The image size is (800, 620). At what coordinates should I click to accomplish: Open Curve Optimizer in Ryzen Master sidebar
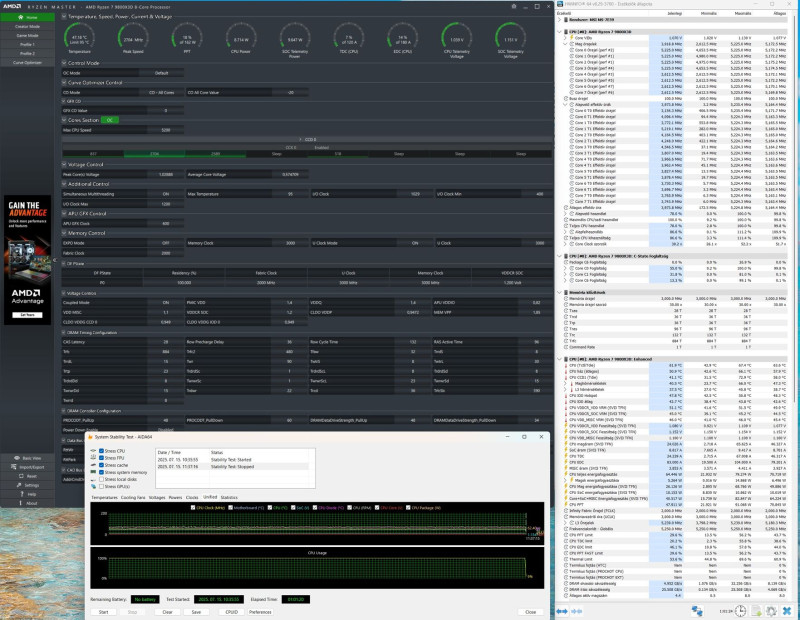click(28, 63)
